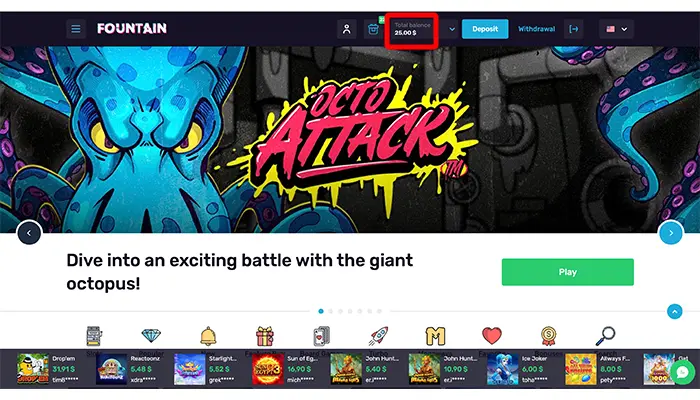Open the Slots category icon
The image size is (700, 400).
click(94, 336)
